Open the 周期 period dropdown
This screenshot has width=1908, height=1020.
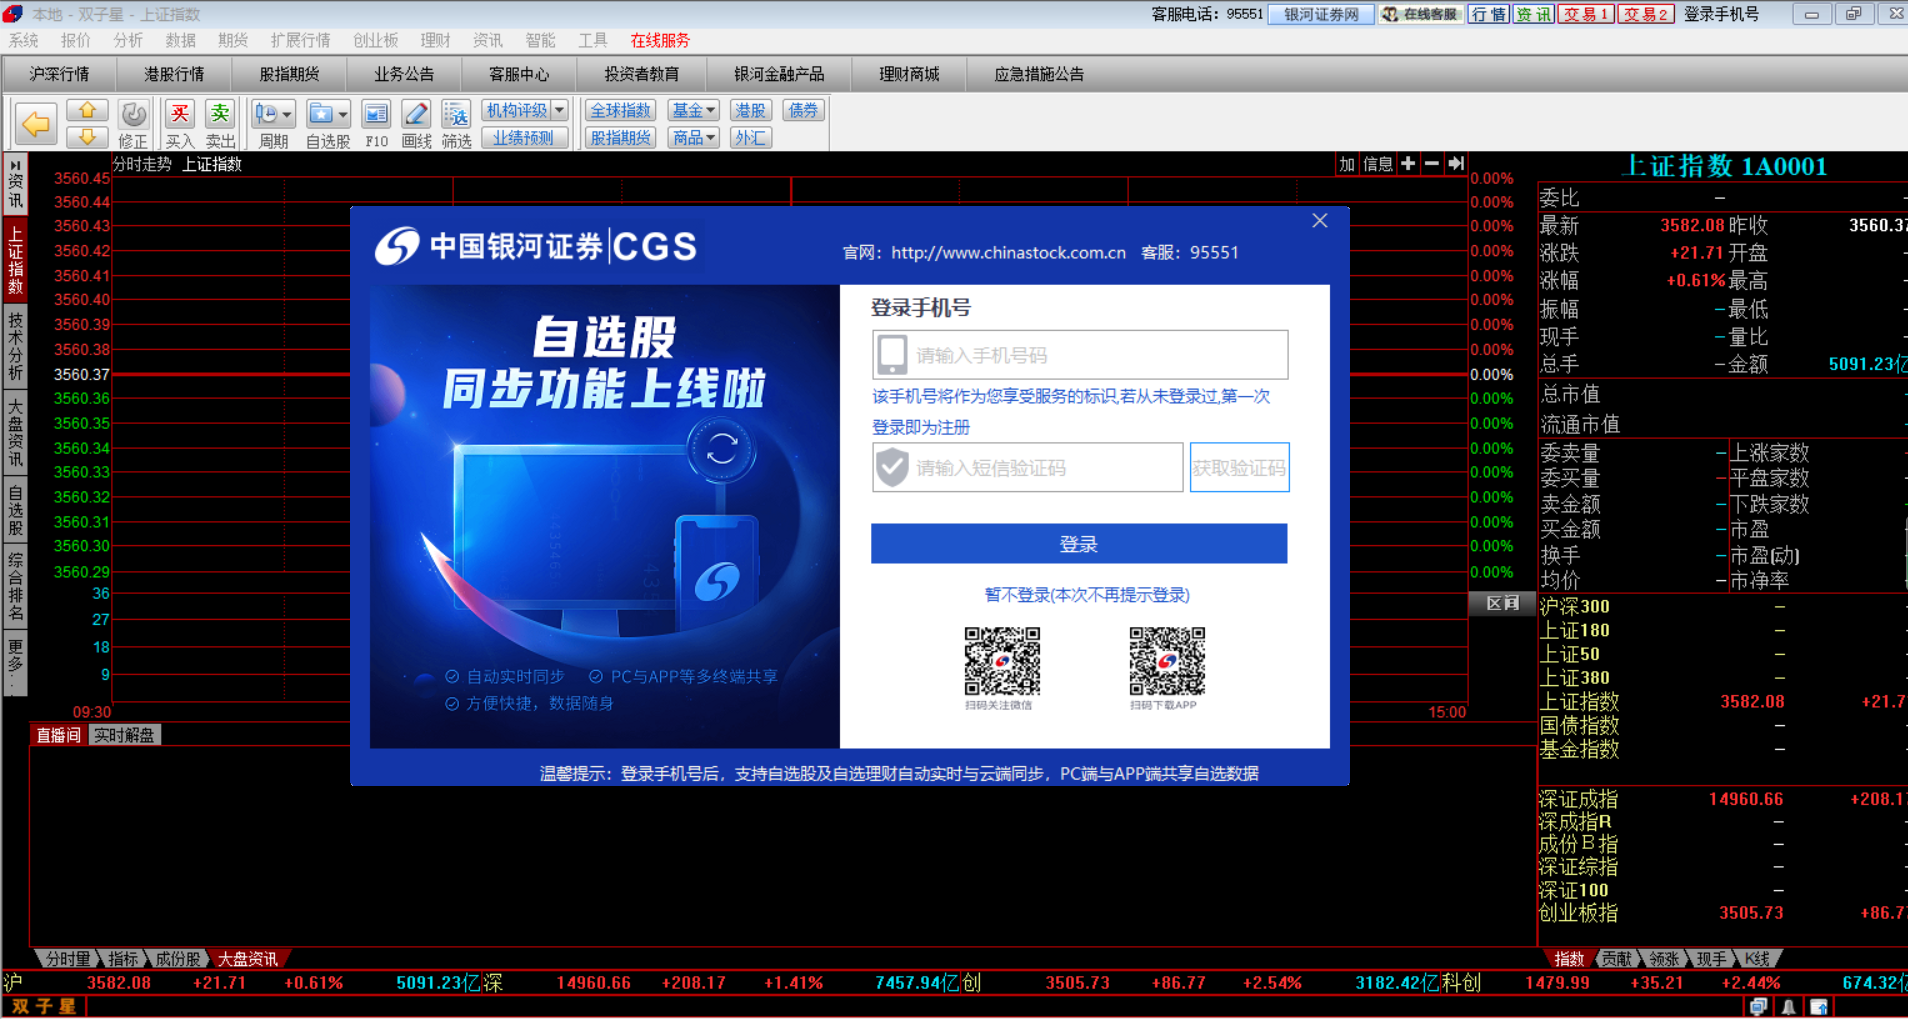(x=273, y=124)
